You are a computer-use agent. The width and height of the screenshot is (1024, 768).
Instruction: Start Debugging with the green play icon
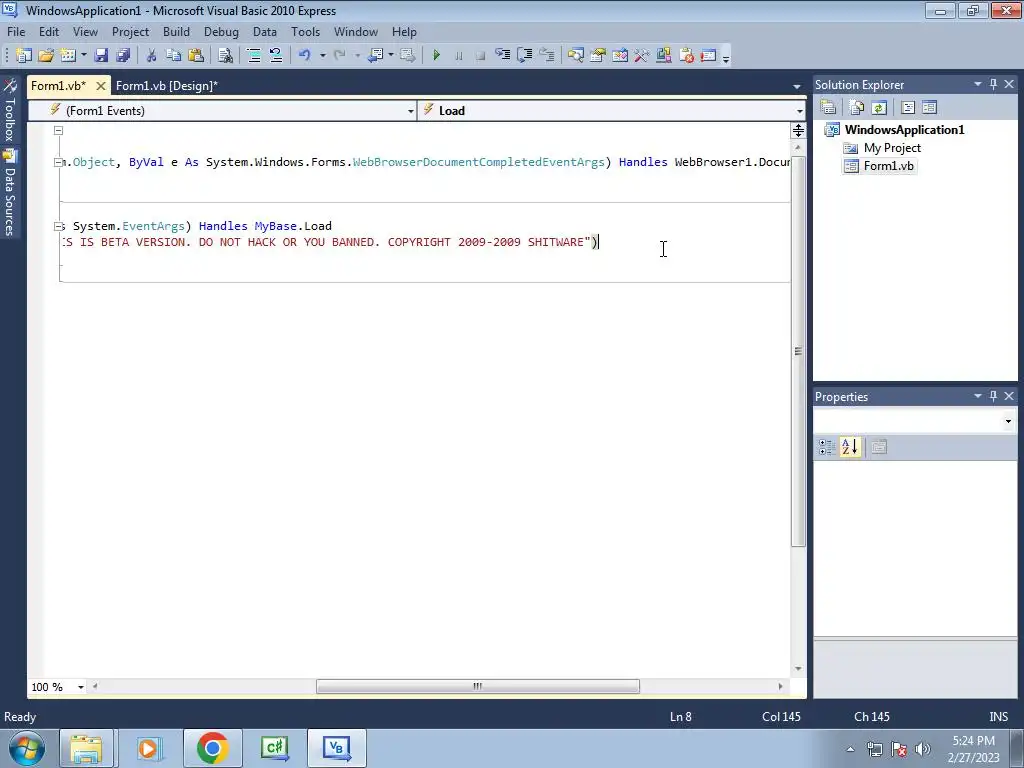coord(437,56)
